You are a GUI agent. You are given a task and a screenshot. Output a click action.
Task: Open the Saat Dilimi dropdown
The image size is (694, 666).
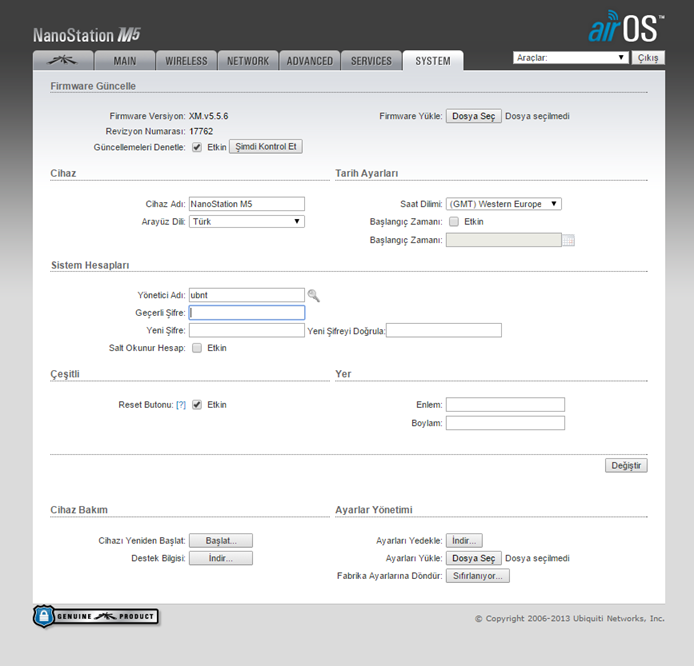click(x=504, y=204)
